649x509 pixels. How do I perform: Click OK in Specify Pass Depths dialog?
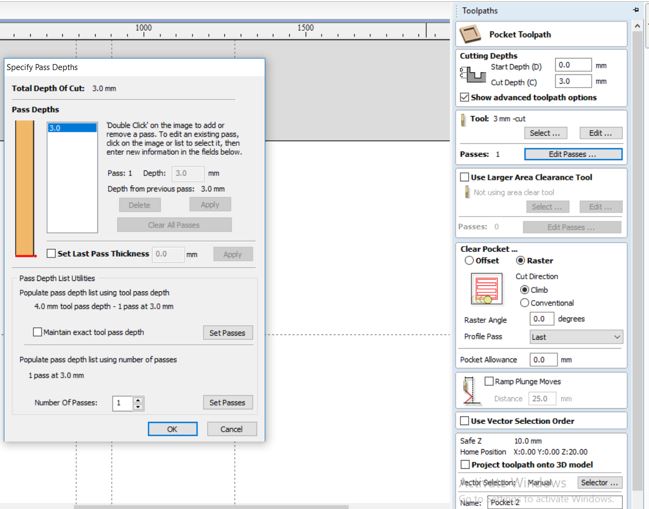[x=173, y=429]
